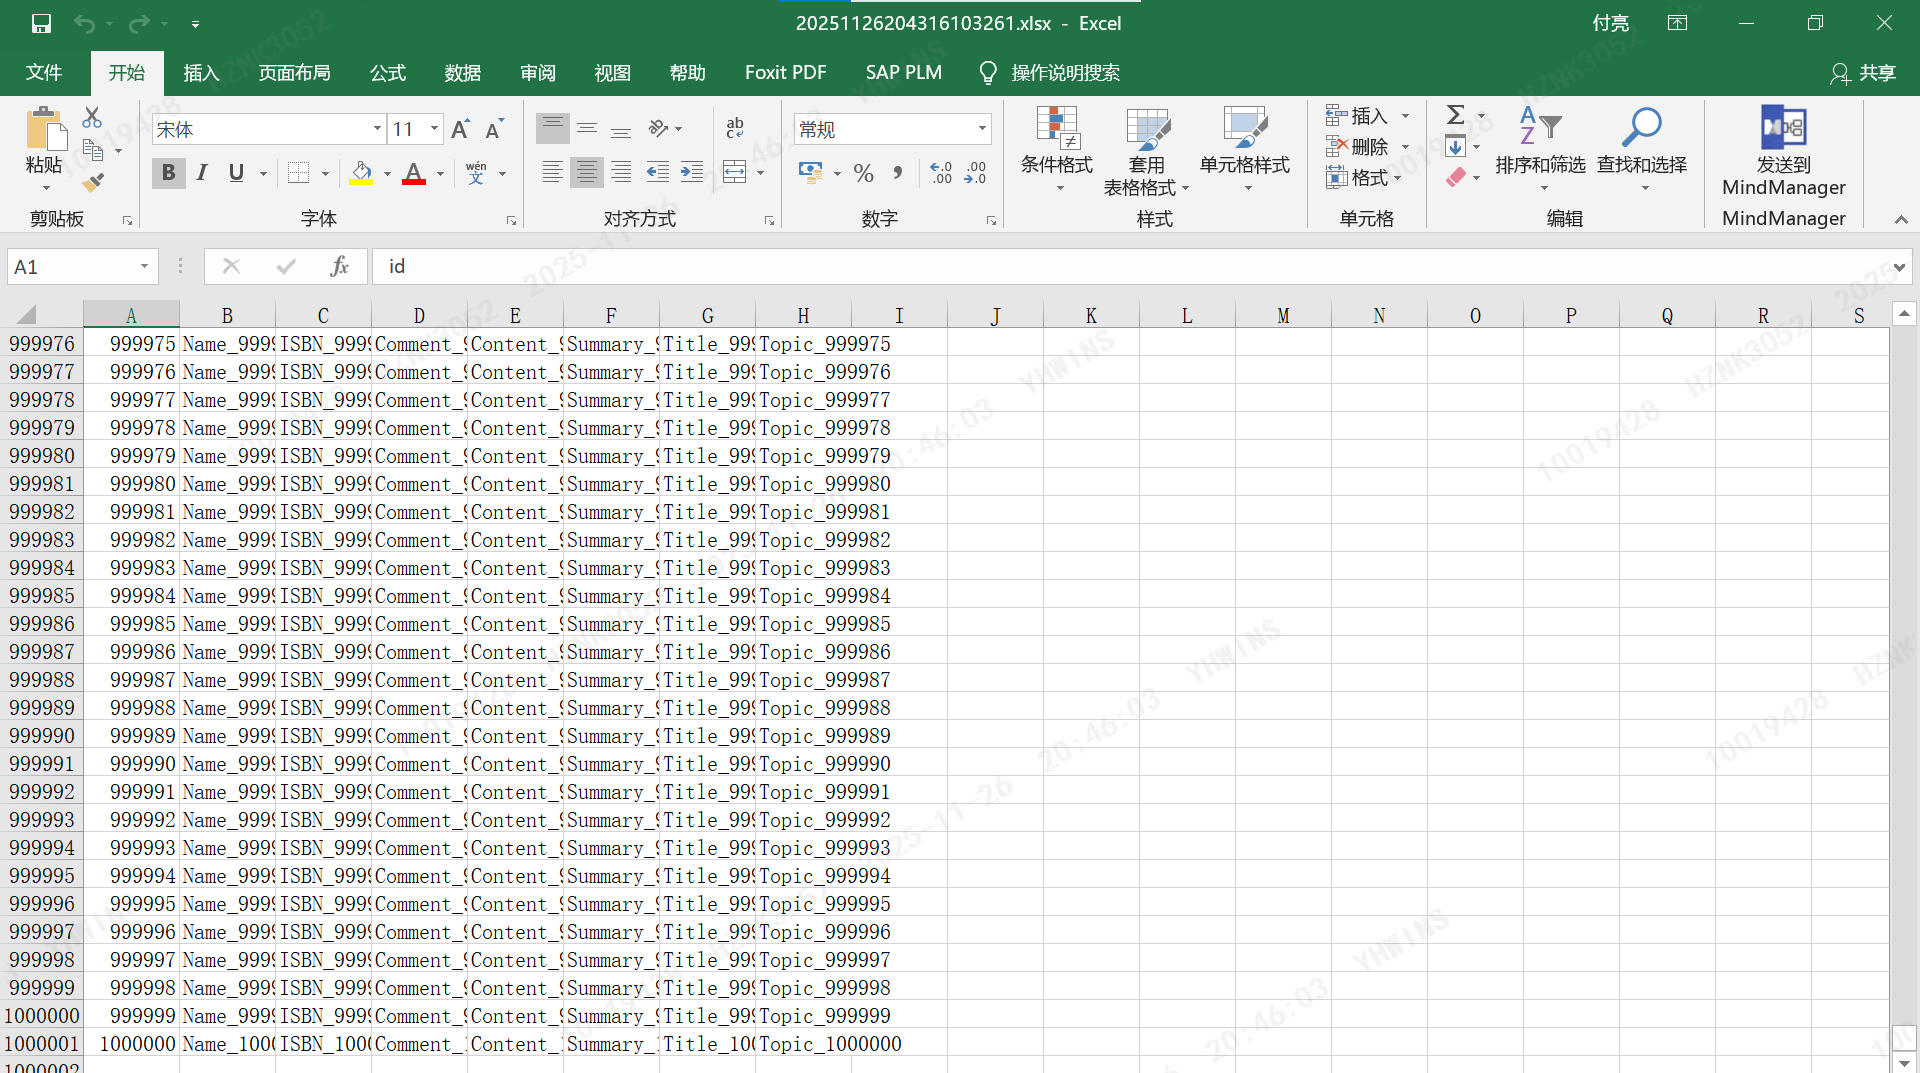Click the Fill down arrow icon

1456,147
